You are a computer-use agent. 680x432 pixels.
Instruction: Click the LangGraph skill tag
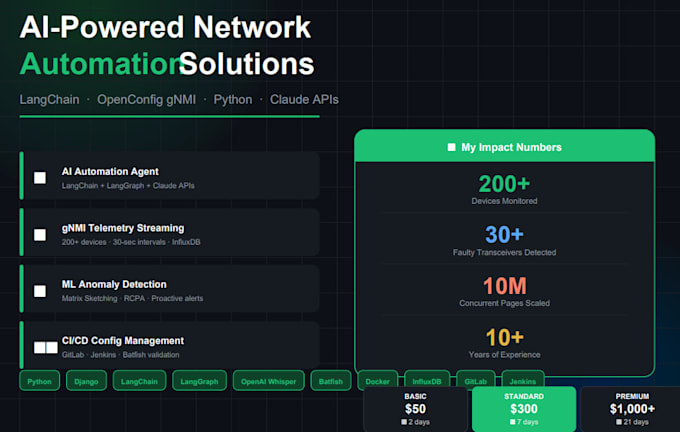pyautogui.click(x=199, y=381)
